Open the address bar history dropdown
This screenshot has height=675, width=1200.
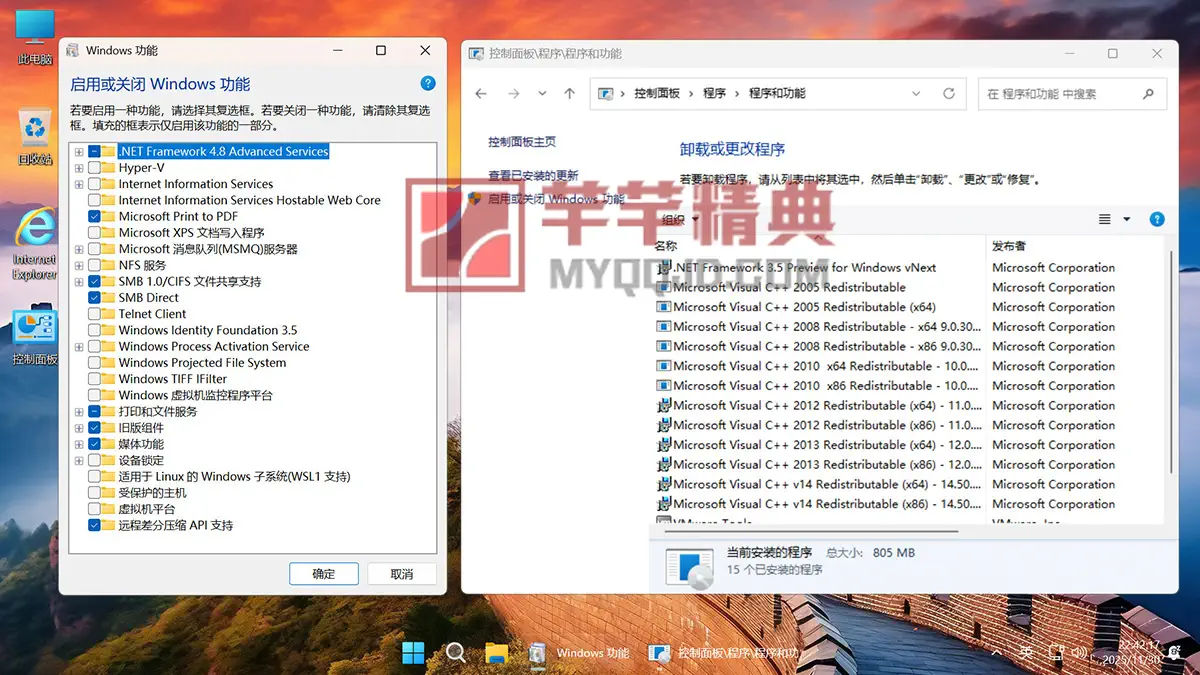[916, 94]
